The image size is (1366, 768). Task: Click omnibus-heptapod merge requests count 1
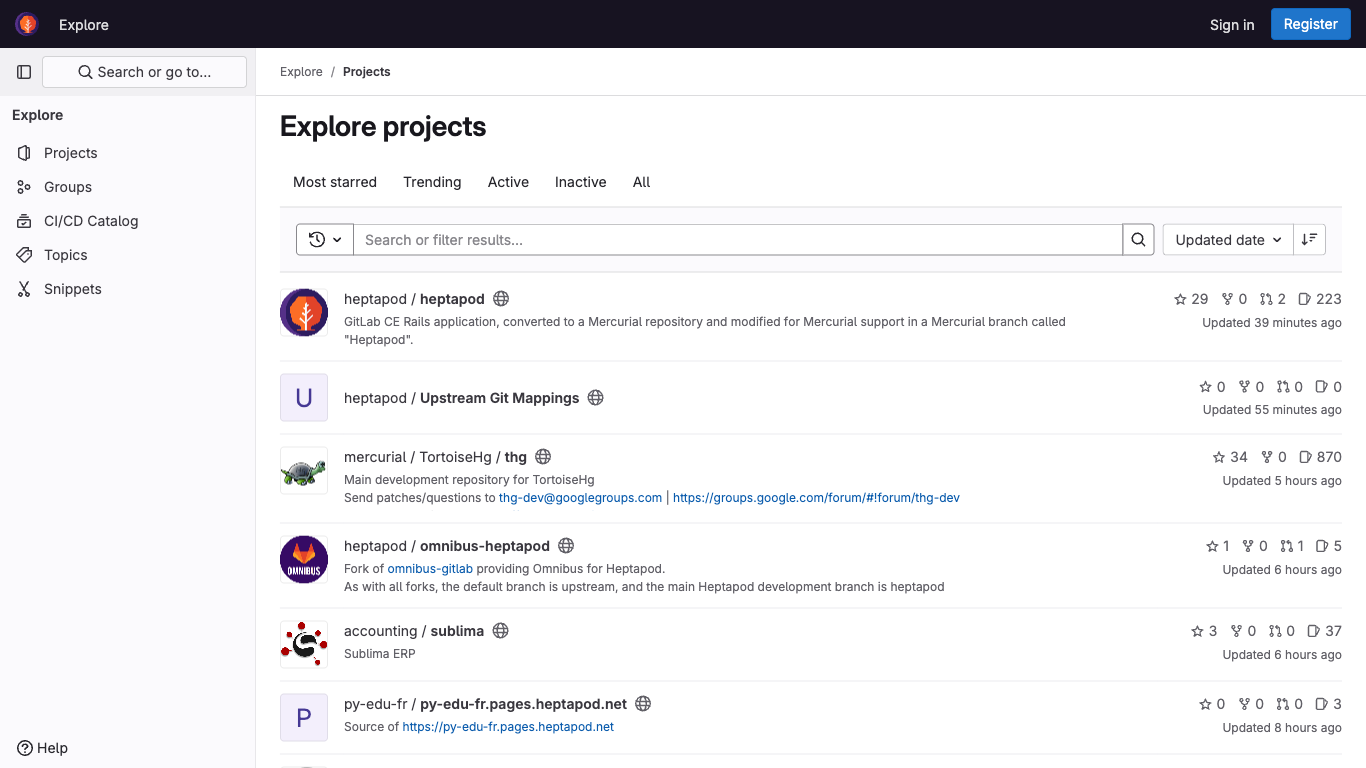click(x=1292, y=546)
